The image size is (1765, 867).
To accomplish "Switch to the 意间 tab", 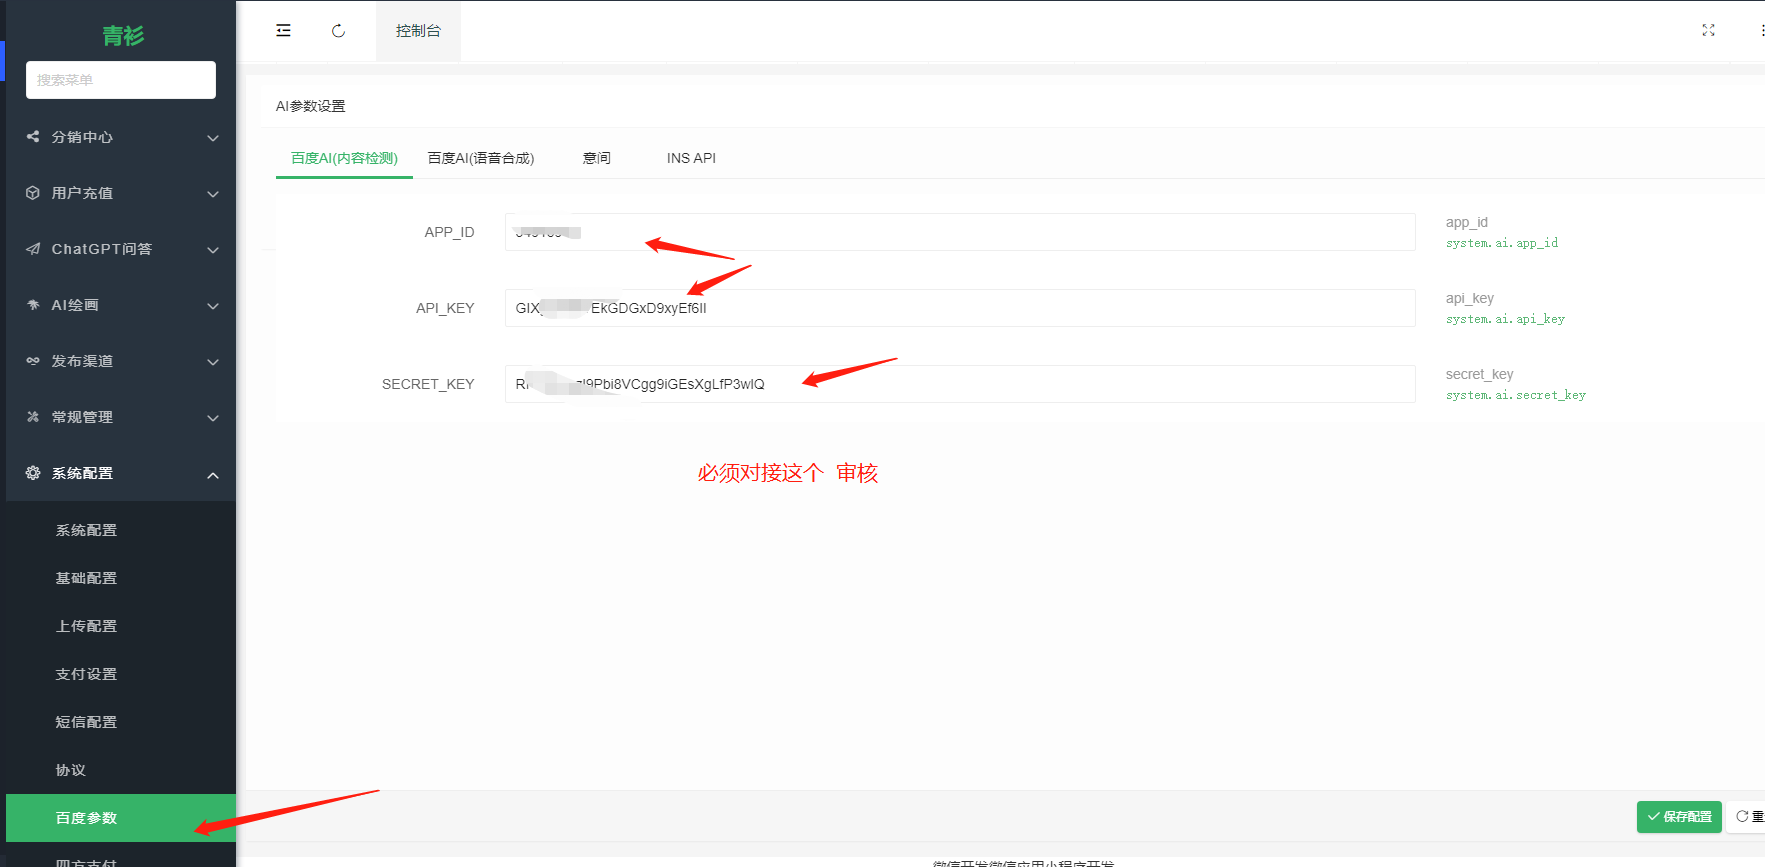I will click(x=597, y=158).
